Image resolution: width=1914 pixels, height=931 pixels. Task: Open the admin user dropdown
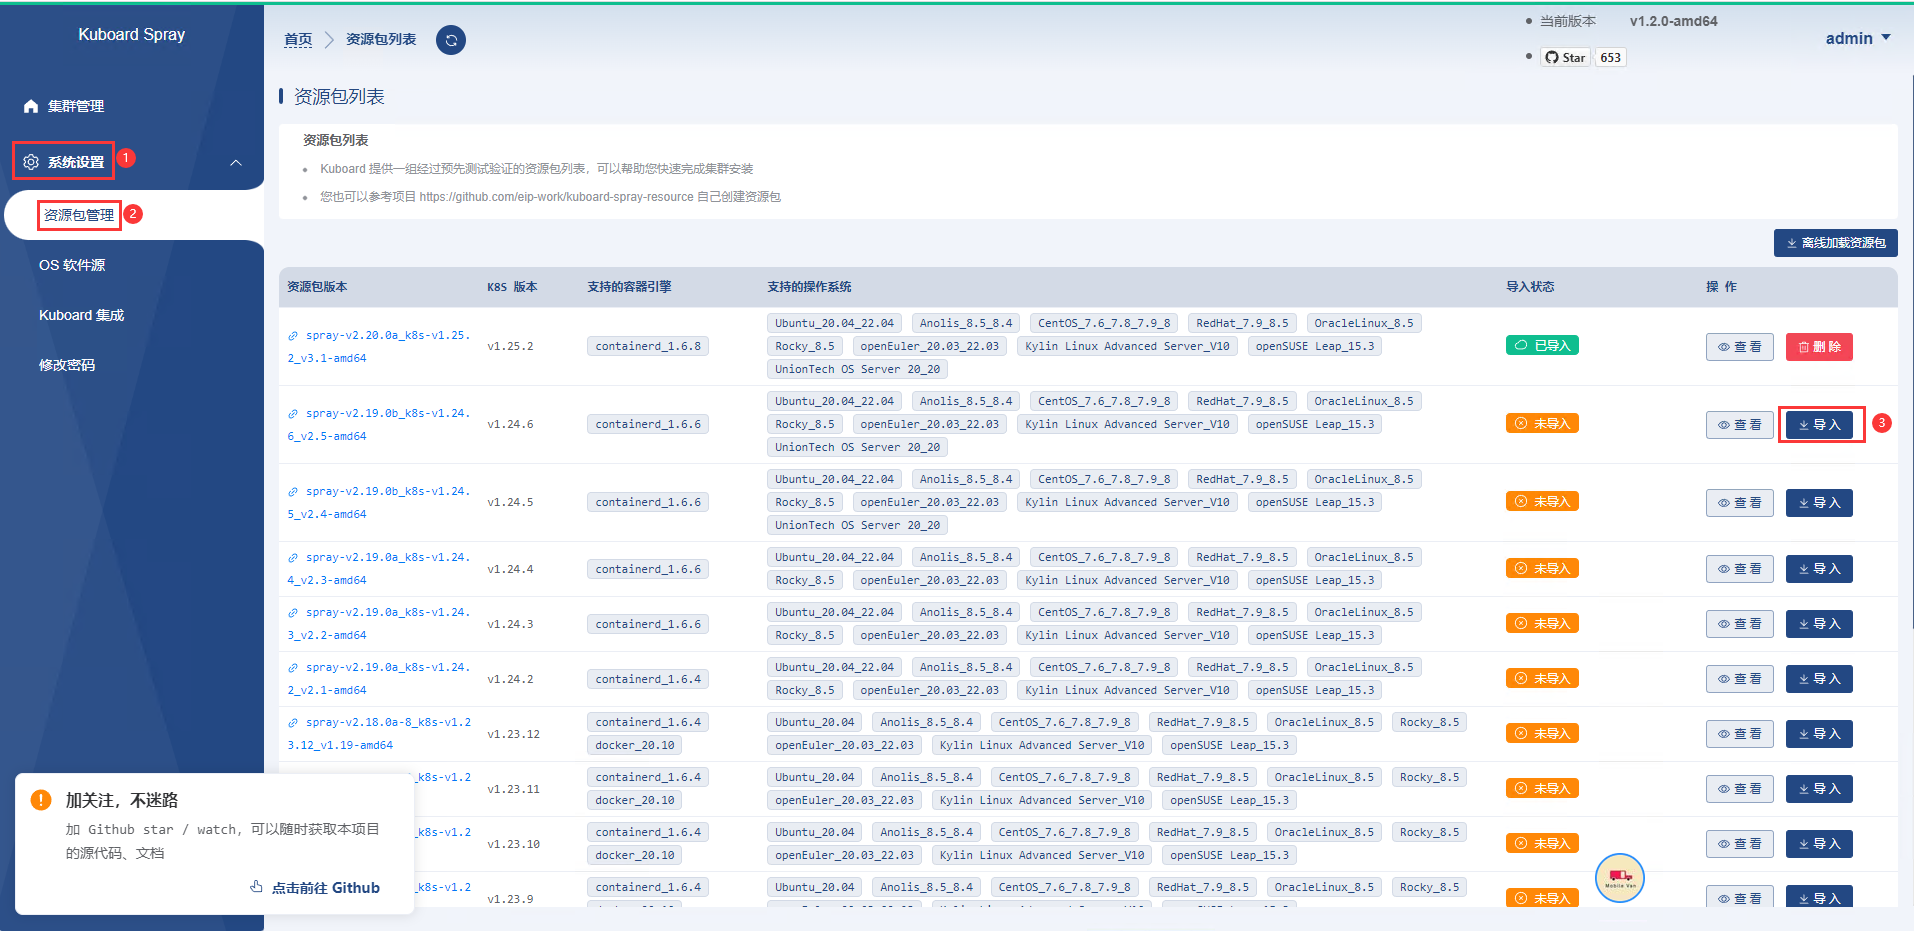click(1858, 38)
